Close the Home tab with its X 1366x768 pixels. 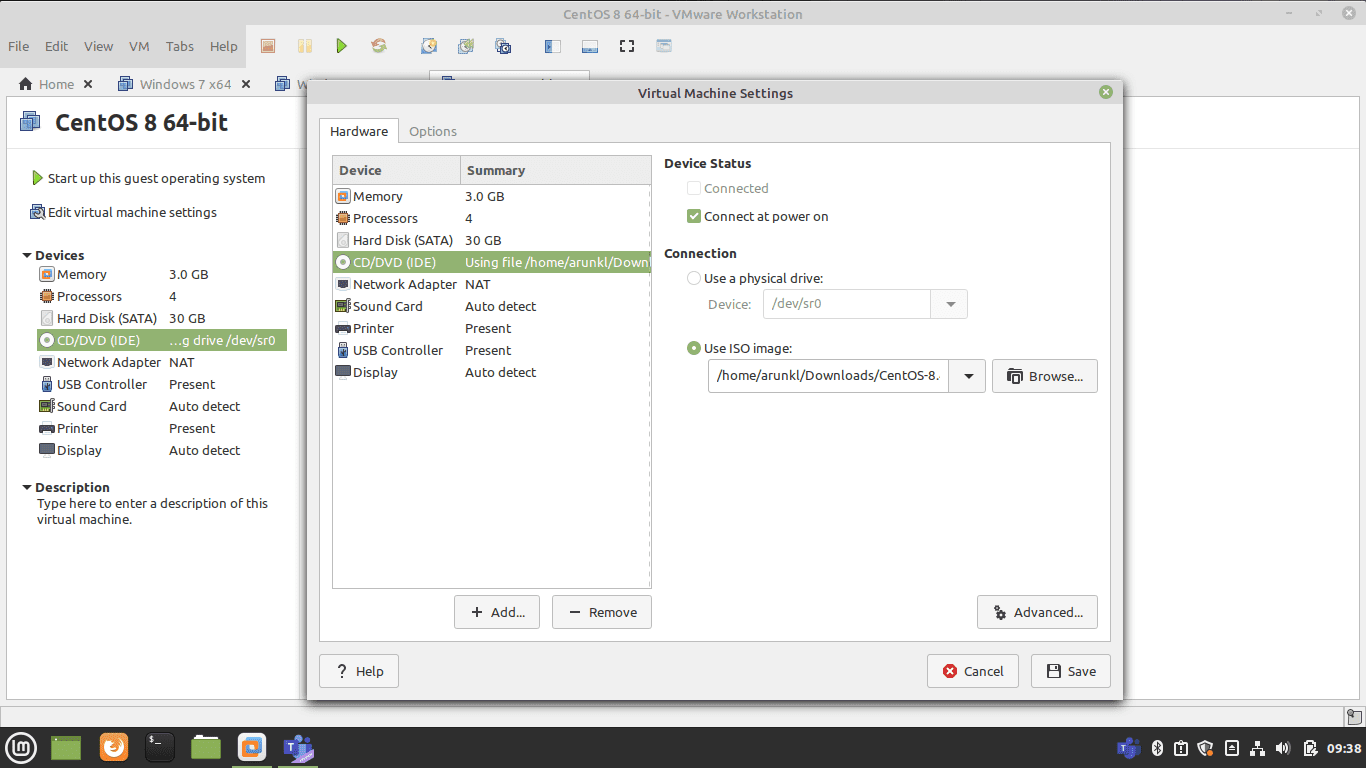click(88, 84)
